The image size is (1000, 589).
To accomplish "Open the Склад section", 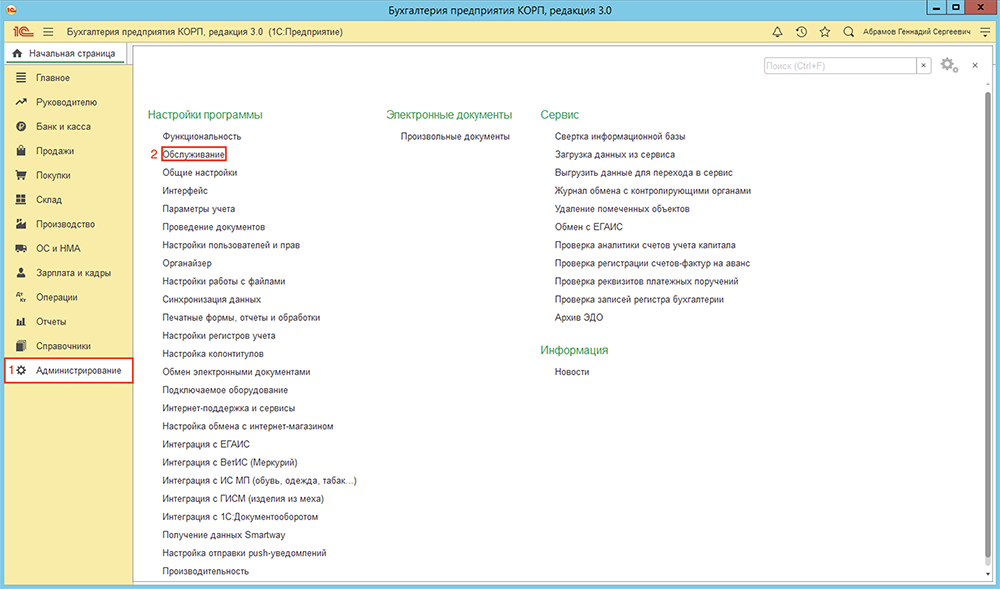I will [68, 200].
